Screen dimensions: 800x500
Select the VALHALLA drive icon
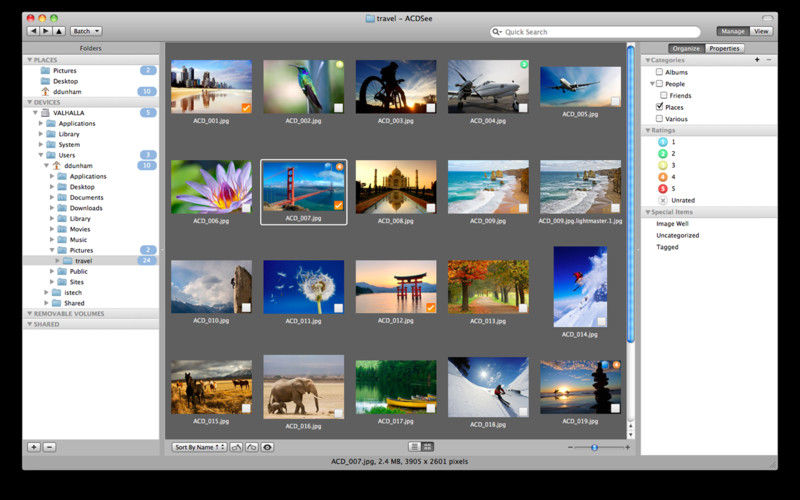[x=45, y=113]
